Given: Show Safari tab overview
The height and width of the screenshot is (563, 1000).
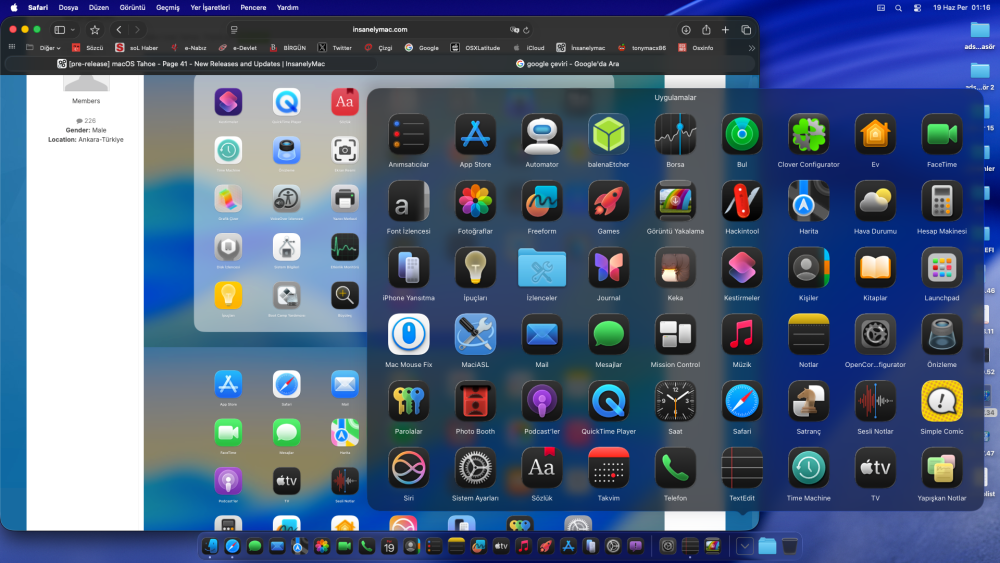Looking at the screenshot, I should (746, 30).
